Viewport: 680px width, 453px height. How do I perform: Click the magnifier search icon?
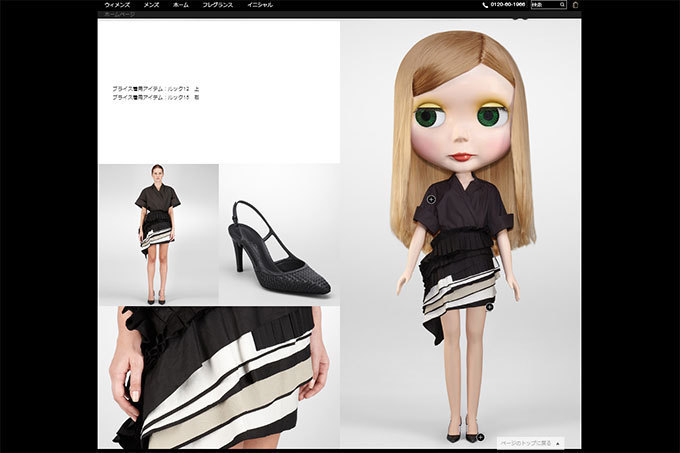[562, 5]
